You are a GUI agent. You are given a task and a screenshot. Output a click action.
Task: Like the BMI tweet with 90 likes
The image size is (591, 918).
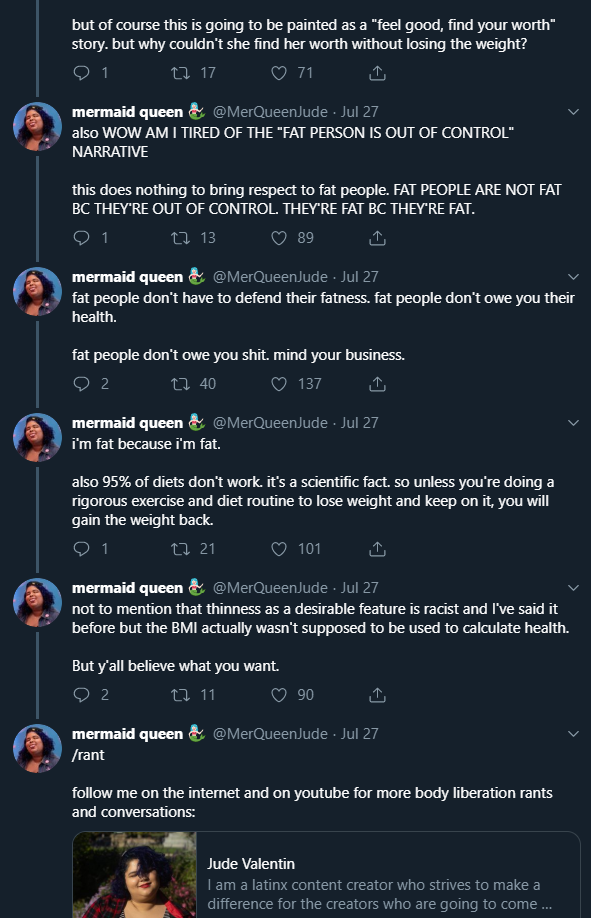[x=279, y=695]
